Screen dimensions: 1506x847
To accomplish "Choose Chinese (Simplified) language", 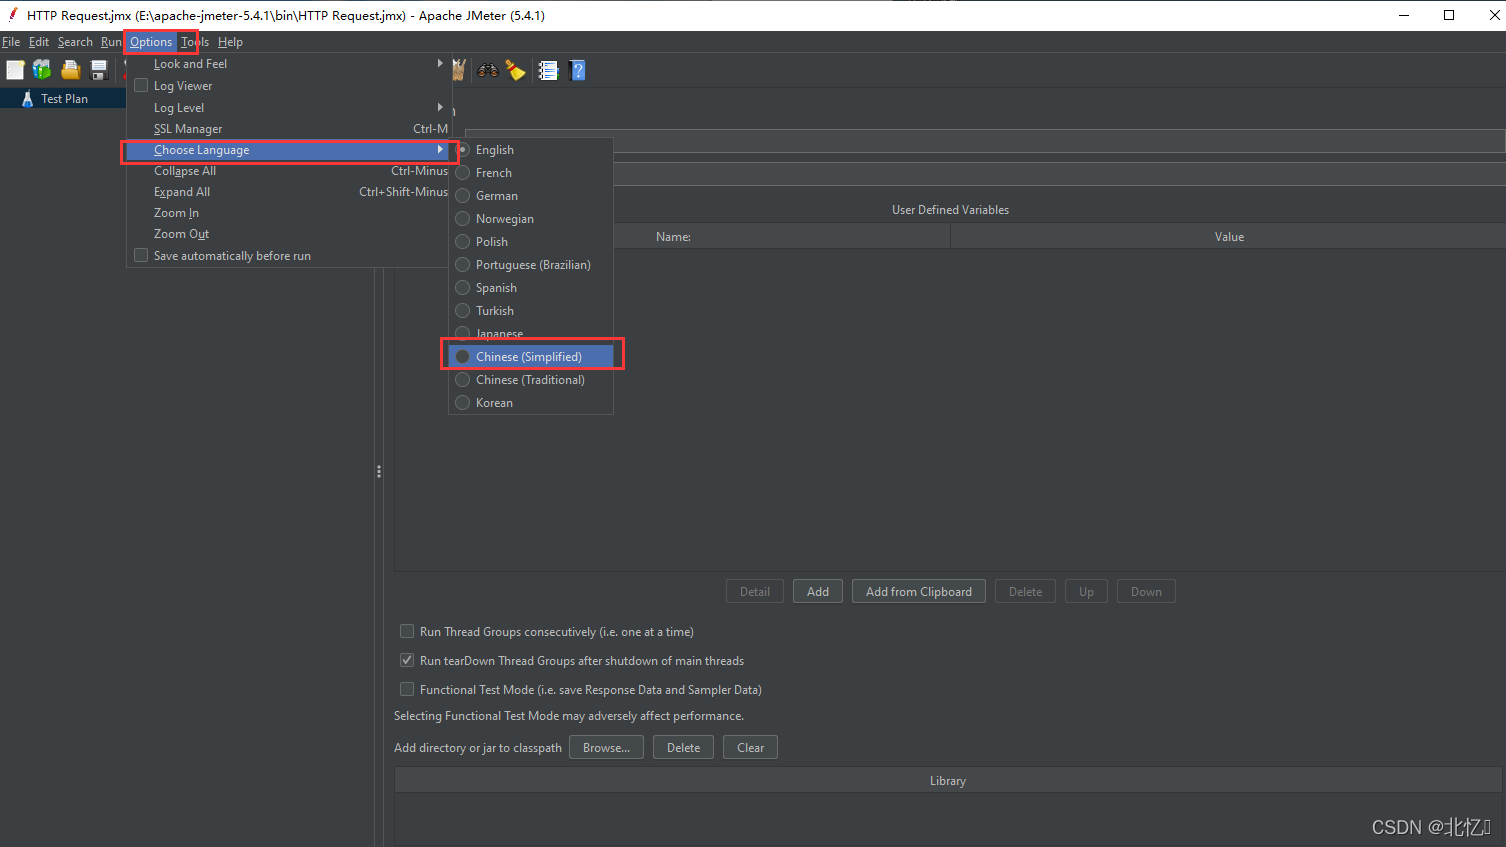I will (531, 357).
